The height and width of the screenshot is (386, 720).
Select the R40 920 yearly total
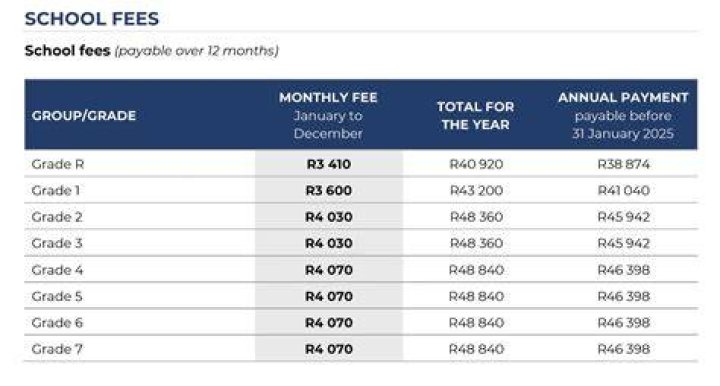pos(476,164)
